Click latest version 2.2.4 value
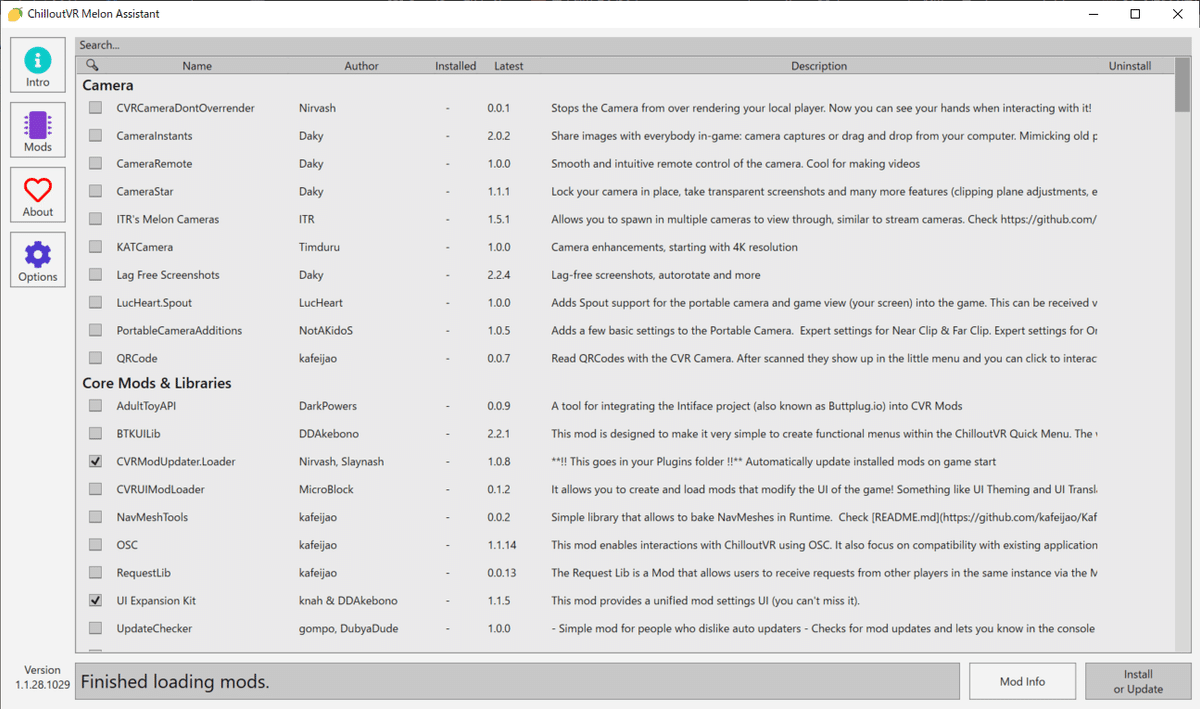 pos(499,274)
